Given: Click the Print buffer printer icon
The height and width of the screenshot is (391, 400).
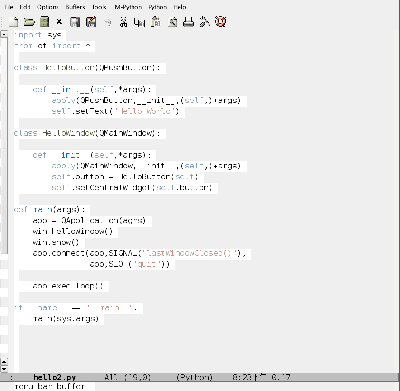Looking at the screenshot, I should 188,22.
